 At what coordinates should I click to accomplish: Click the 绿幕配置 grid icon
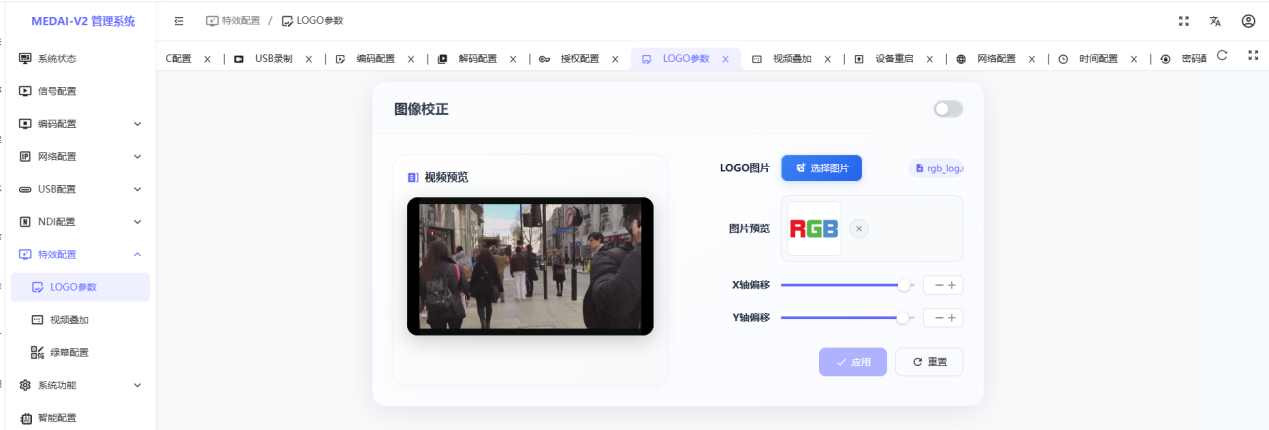click(x=37, y=352)
